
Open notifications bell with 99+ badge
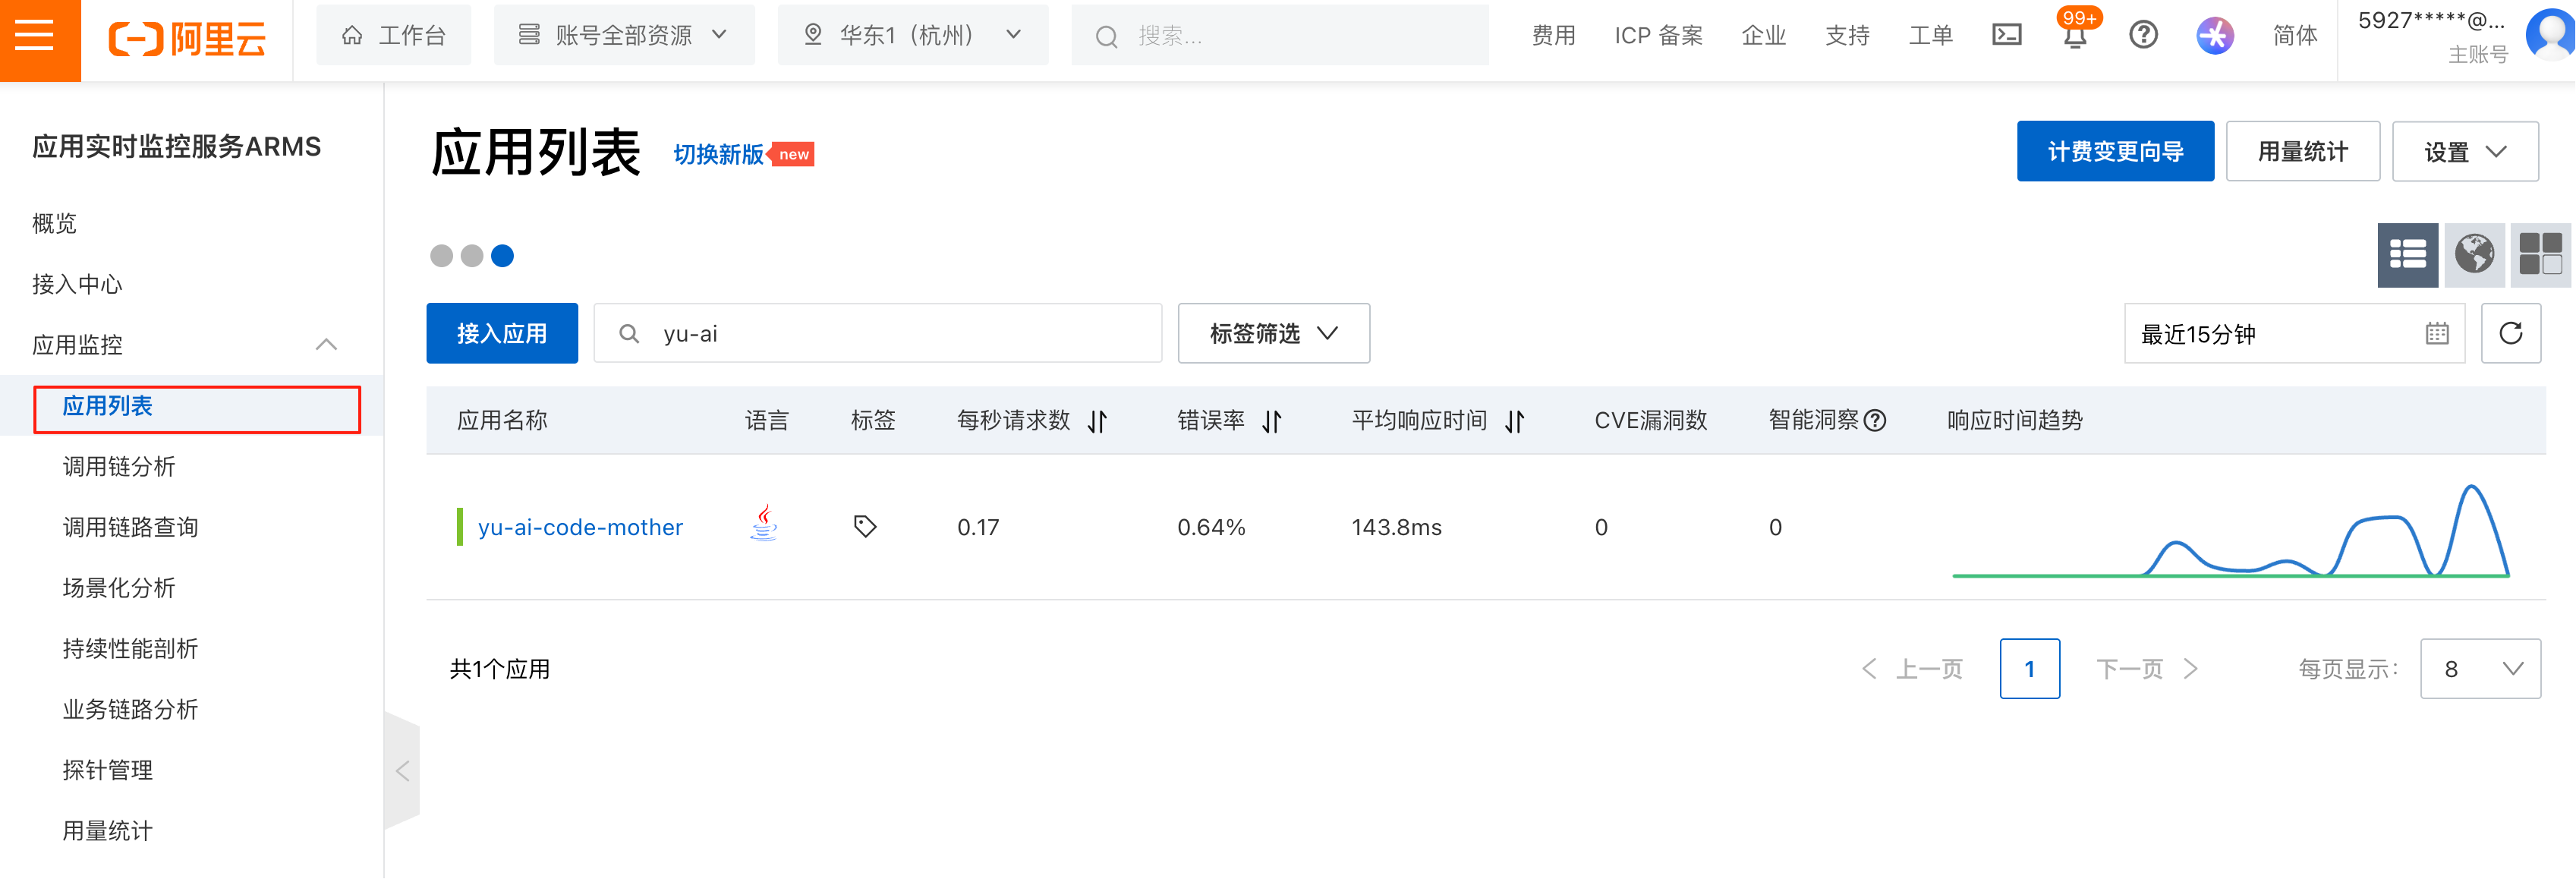(2074, 36)
